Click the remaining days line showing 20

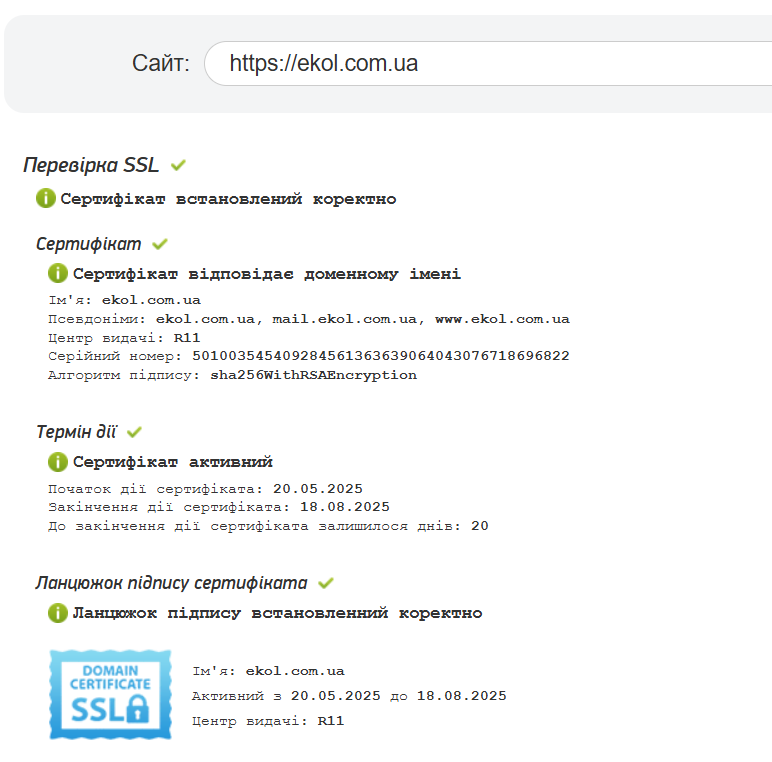click(x=268, y=526)
